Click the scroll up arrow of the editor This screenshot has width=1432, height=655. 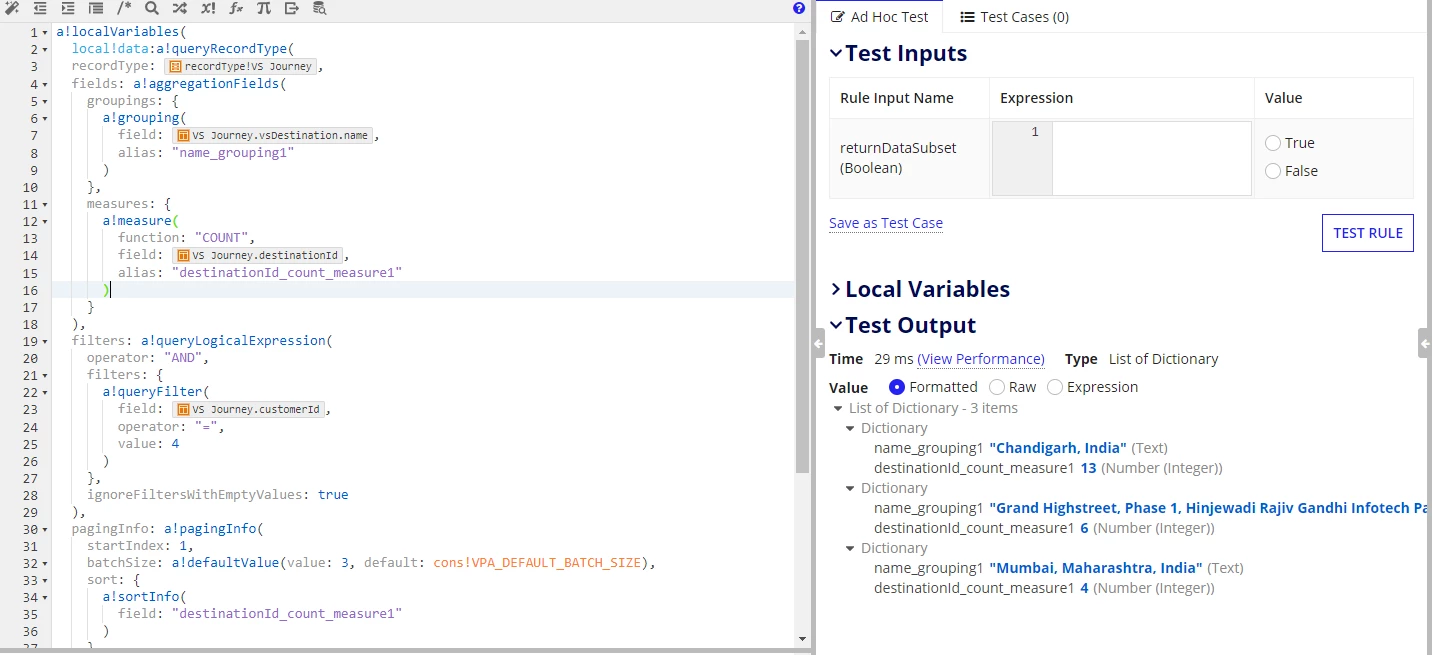[x=802, y=33]
